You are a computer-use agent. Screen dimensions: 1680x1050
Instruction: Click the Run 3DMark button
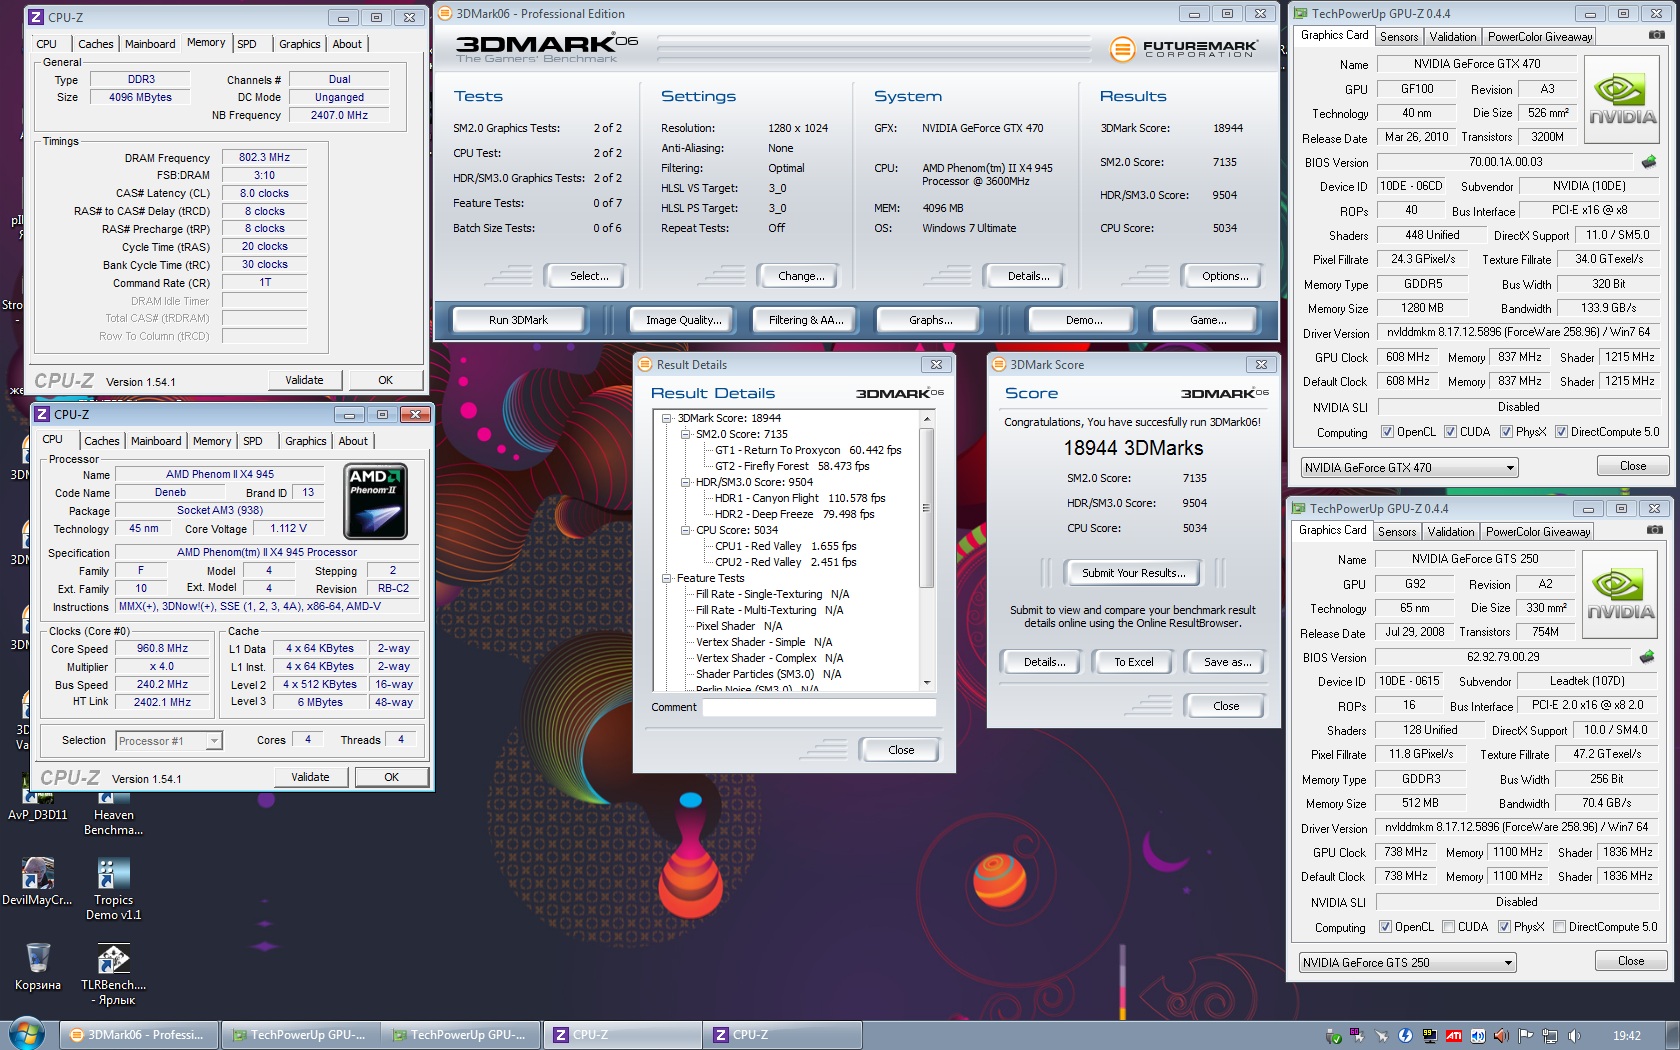(x=518, y=320)
